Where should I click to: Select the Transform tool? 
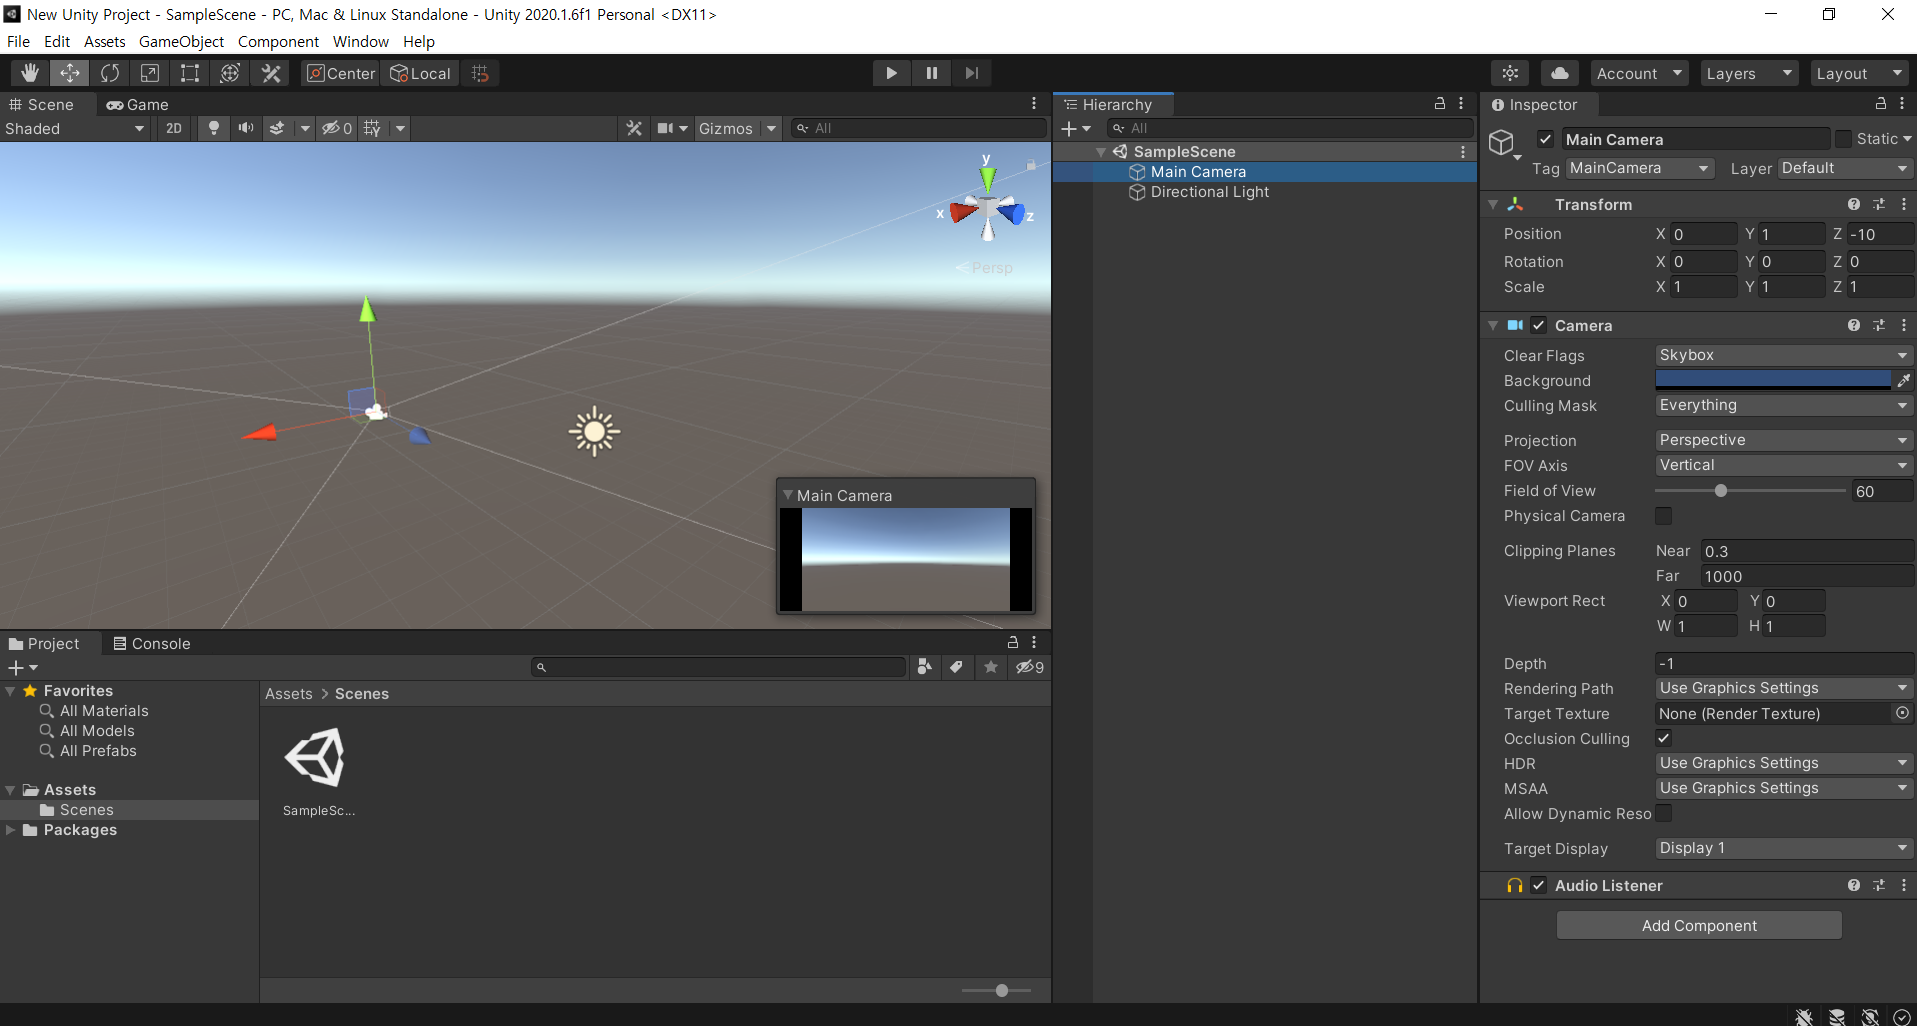tap(230, 73)
